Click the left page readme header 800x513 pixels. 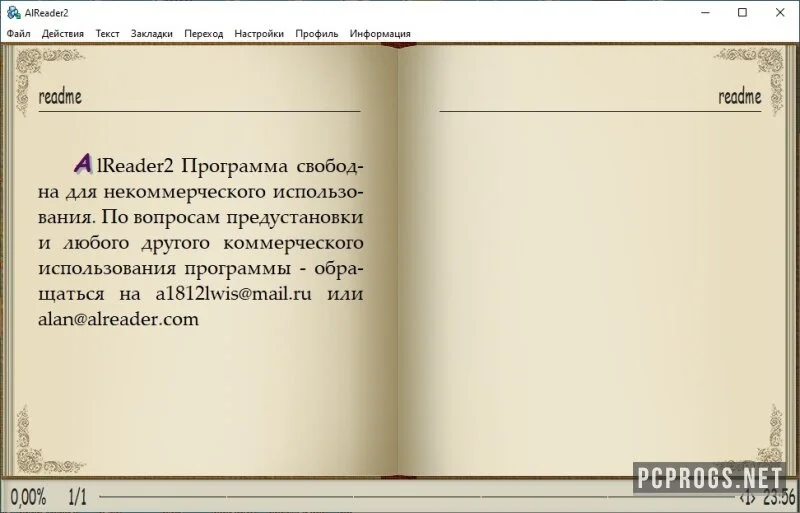coord(60,96)
